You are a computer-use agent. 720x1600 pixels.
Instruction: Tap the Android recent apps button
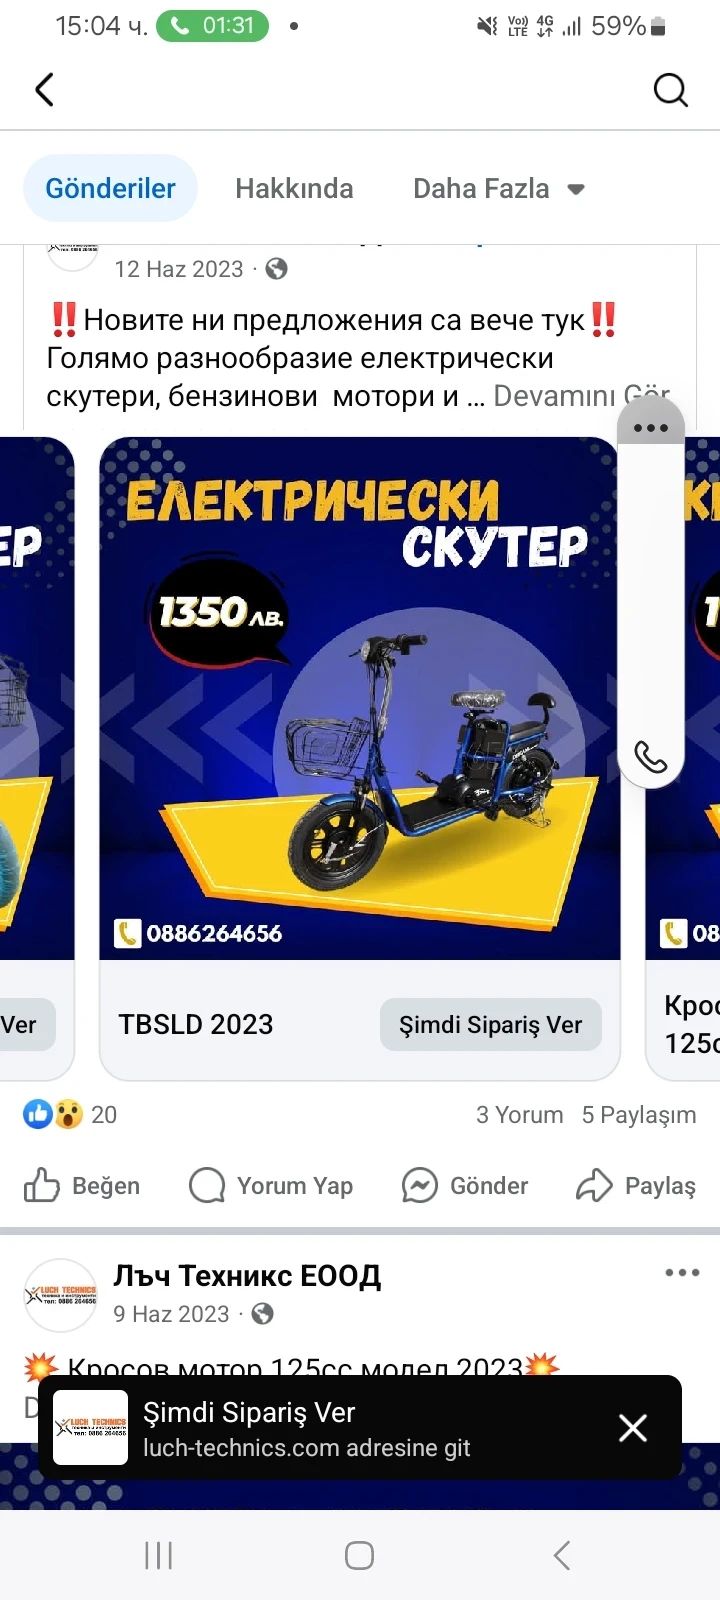(x=159, y=1555)
